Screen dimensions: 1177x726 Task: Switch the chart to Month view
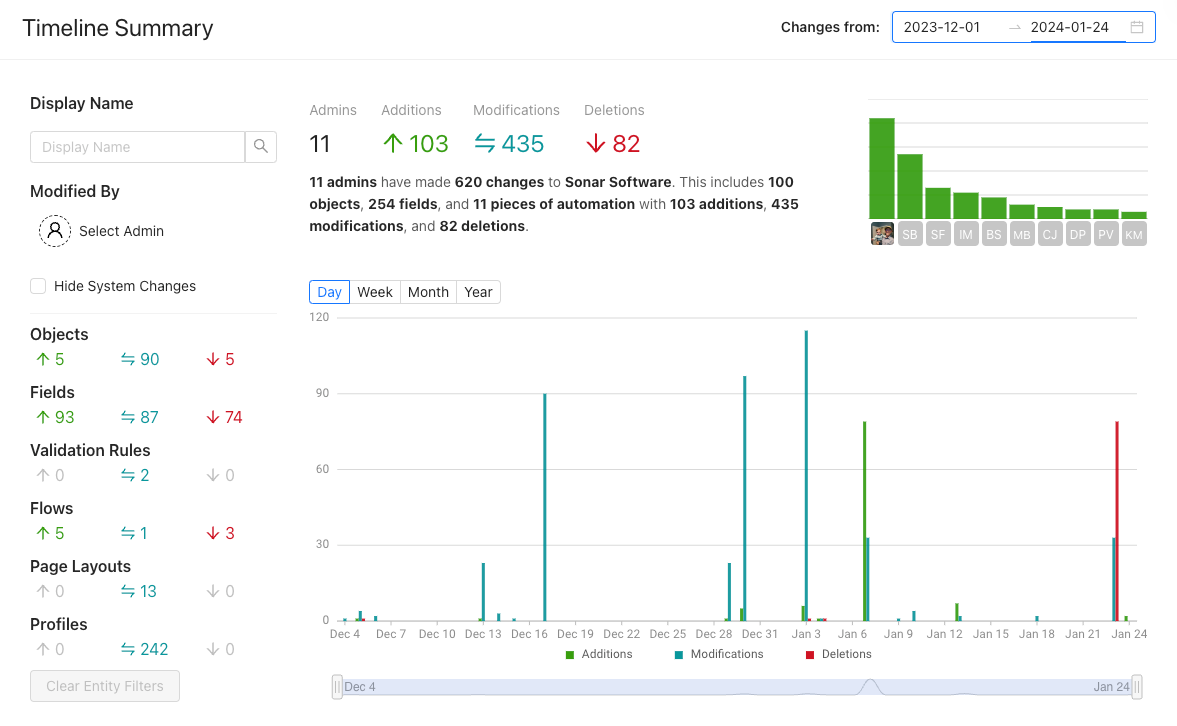[x=428, y=292]
